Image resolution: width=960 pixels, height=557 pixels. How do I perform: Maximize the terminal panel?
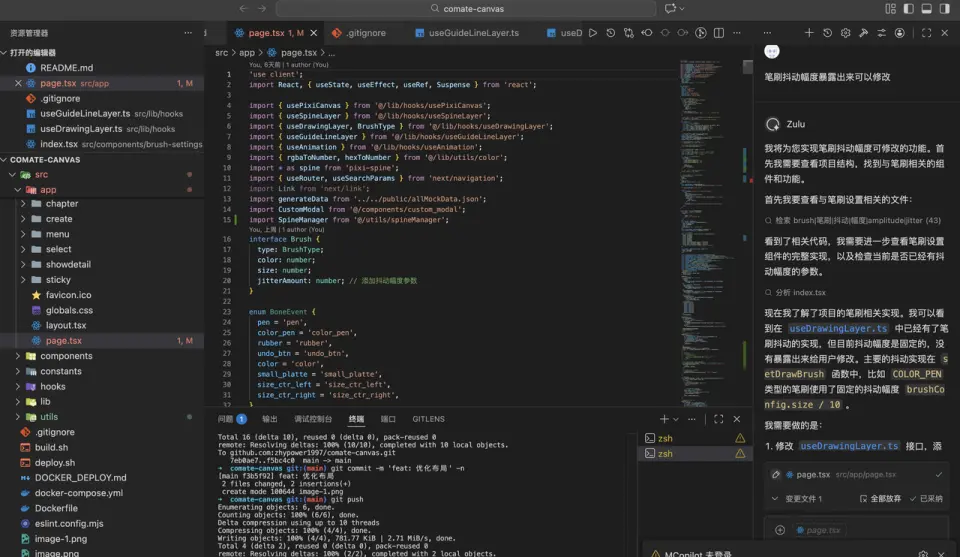point(718,419)
